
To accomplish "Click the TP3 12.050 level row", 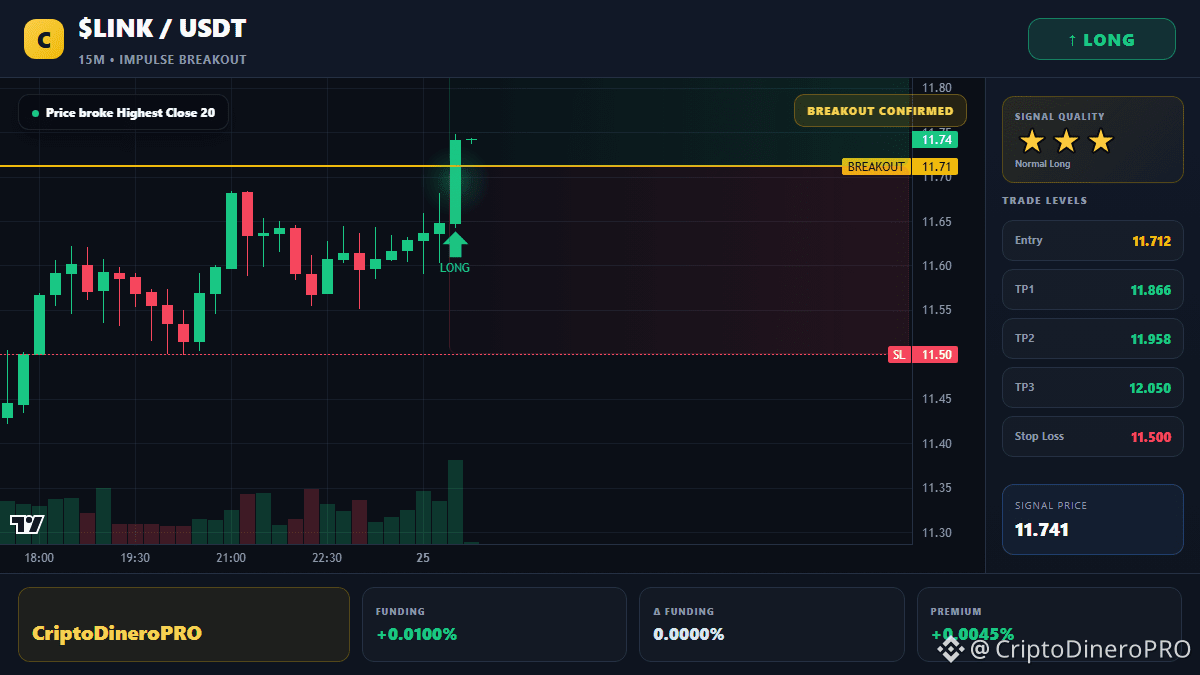I will click(1093, 387).
